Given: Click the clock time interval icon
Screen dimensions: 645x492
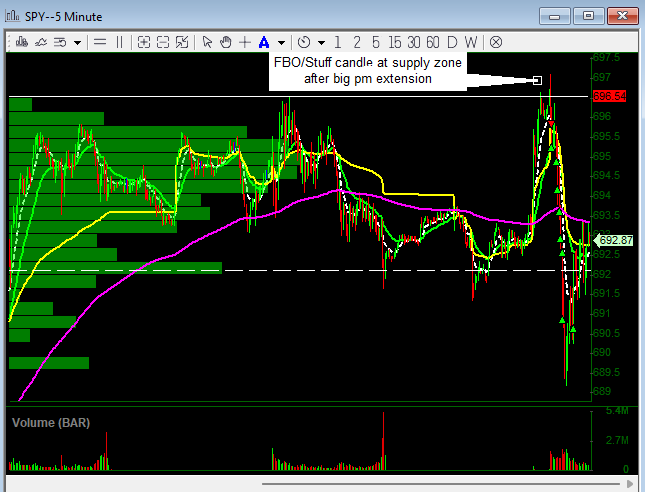Looking at the screenshot, I should 304,42.
